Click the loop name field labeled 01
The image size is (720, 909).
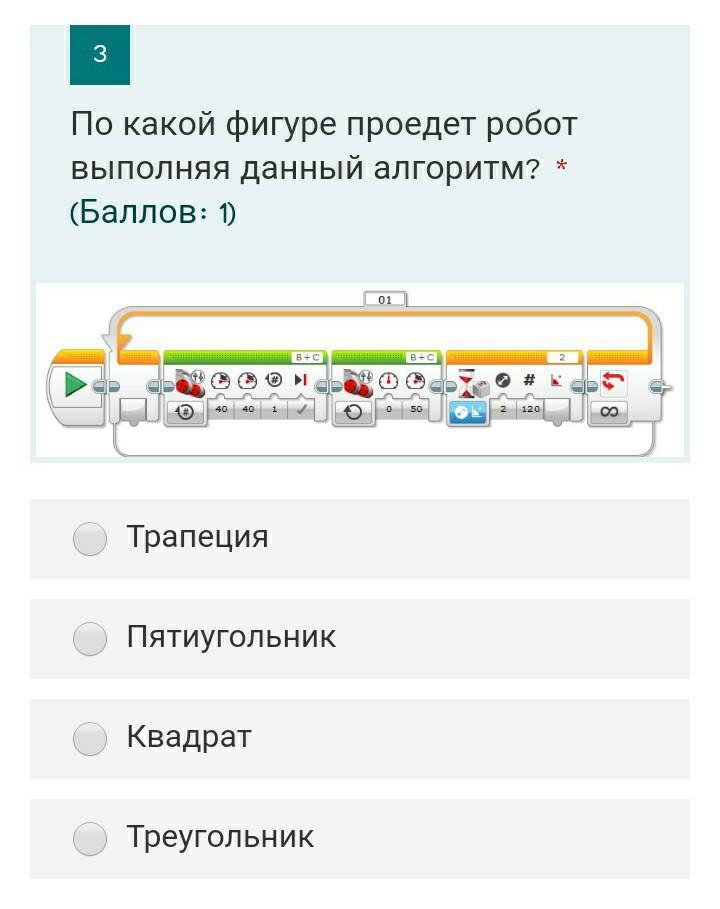(385, 299)
